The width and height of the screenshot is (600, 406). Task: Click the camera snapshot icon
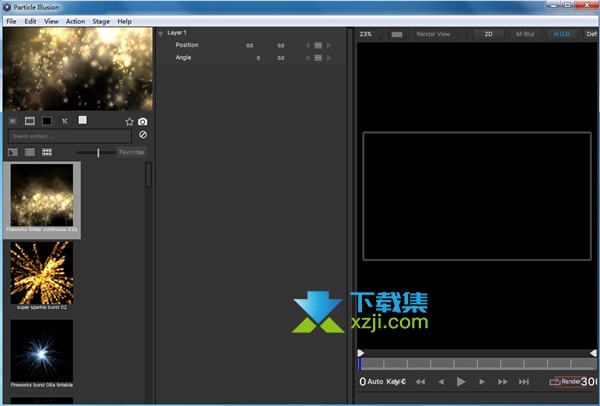click(x=142, y=122)
